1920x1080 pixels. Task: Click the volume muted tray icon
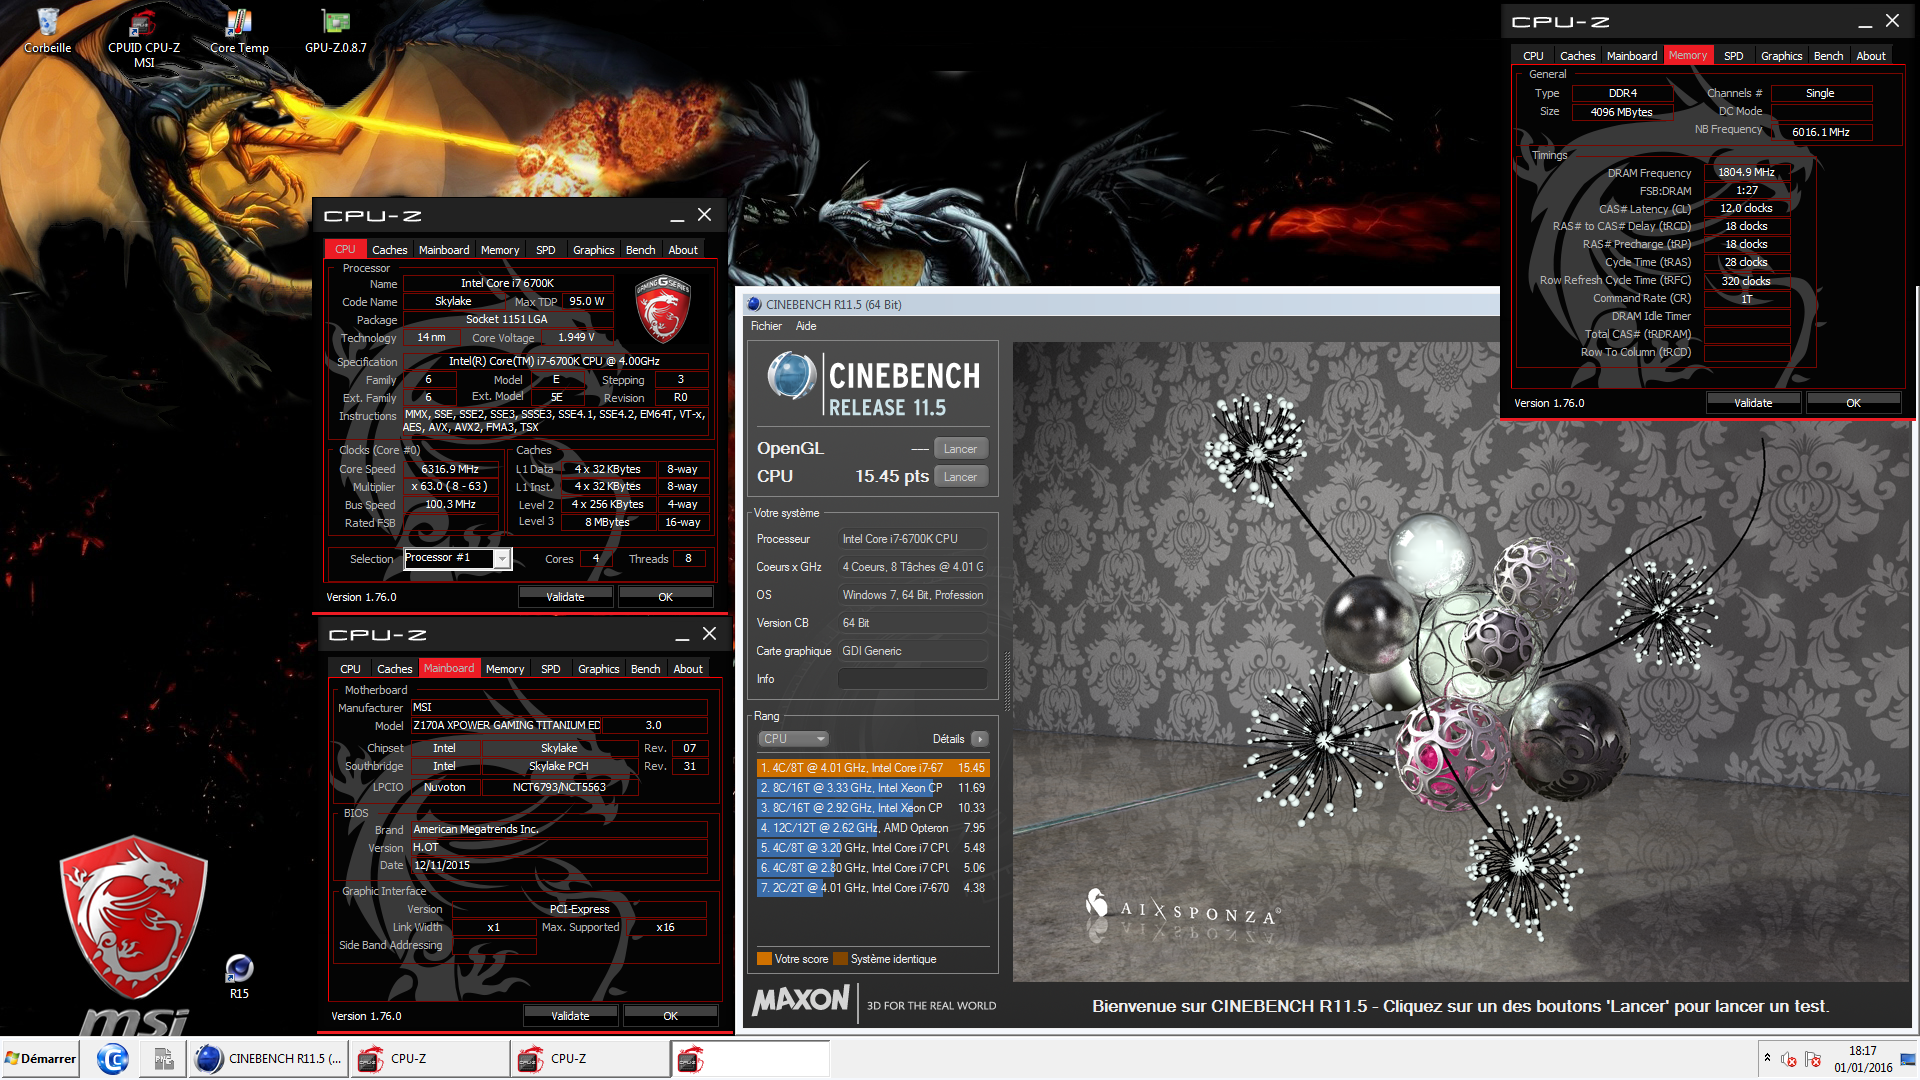pos(1789,1059)
